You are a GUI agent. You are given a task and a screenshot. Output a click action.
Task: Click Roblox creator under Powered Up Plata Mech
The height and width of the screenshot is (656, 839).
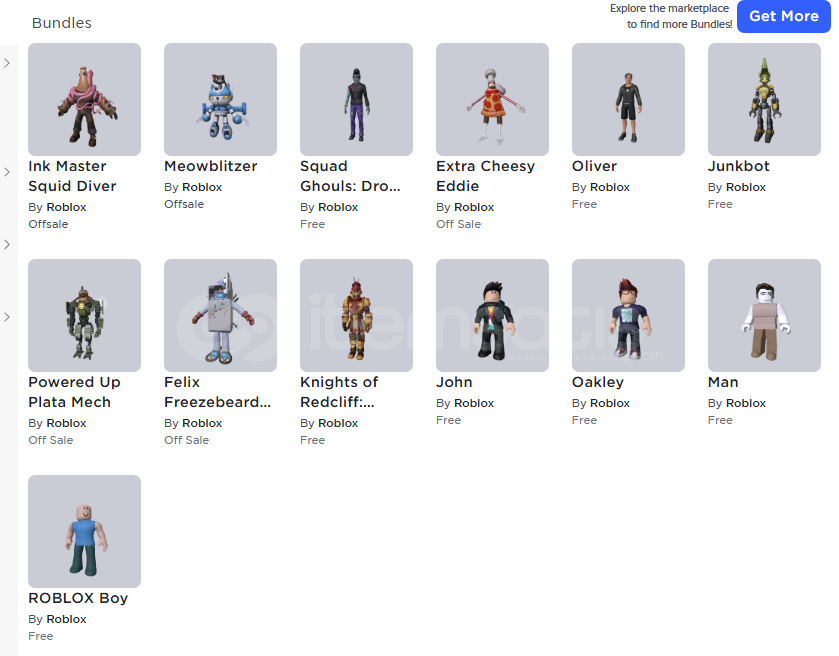pos(66,423)
